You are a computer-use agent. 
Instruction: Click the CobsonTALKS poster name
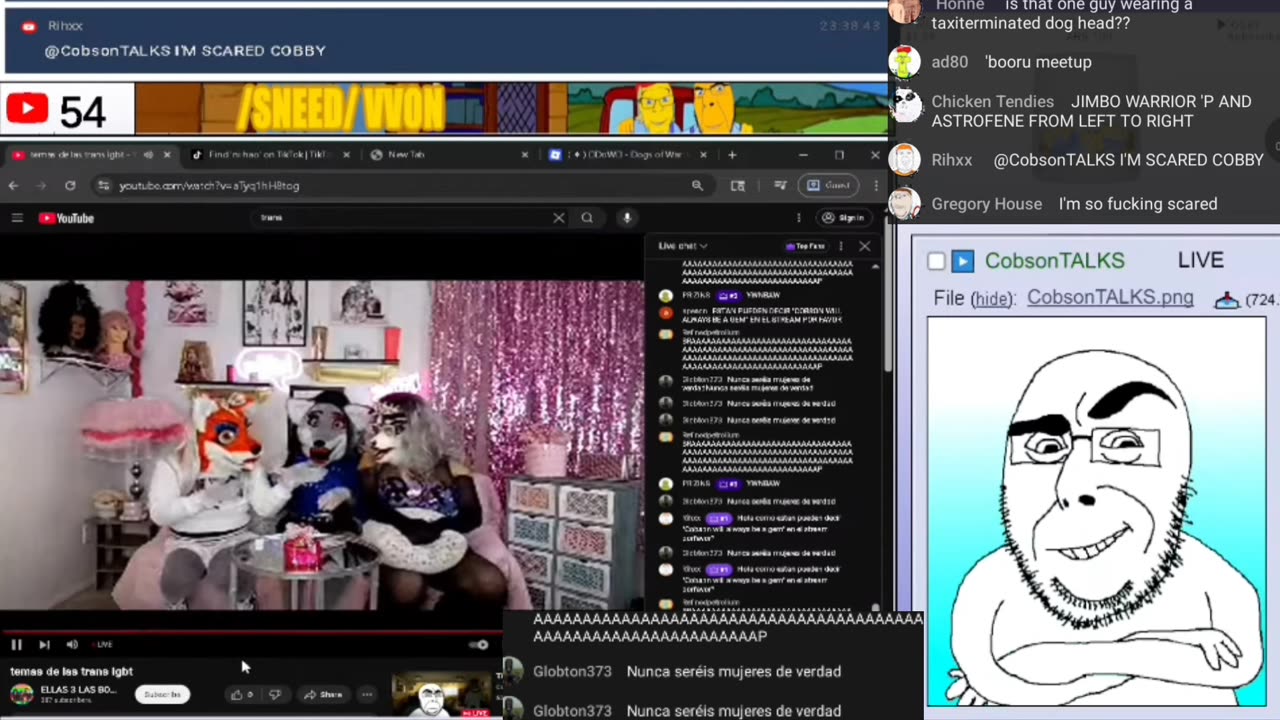(1054, 261)
